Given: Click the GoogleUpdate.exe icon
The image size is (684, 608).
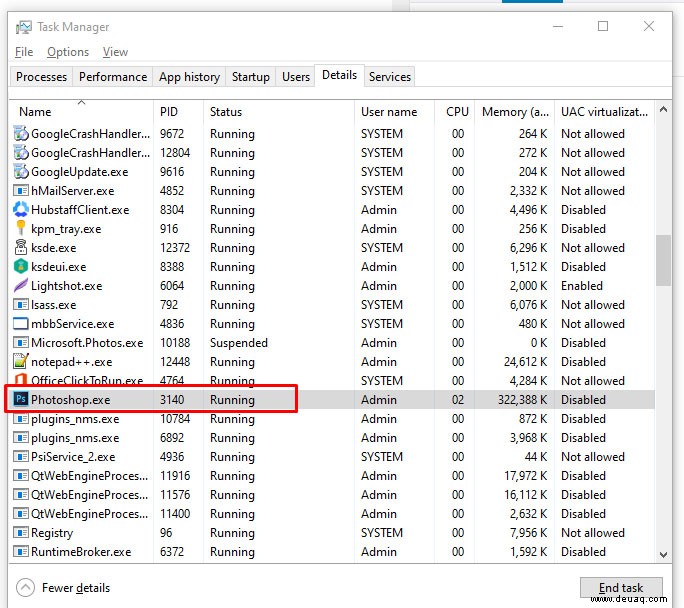Looking at the screenshot, I should point(21,172).
